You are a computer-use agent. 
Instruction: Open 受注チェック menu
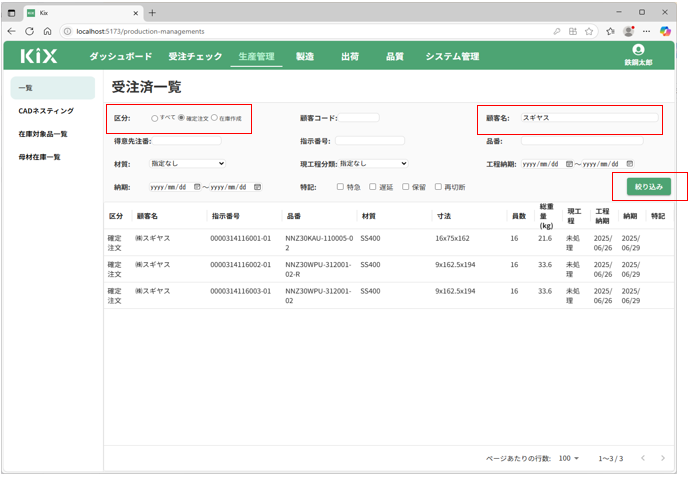coord(195,57)
